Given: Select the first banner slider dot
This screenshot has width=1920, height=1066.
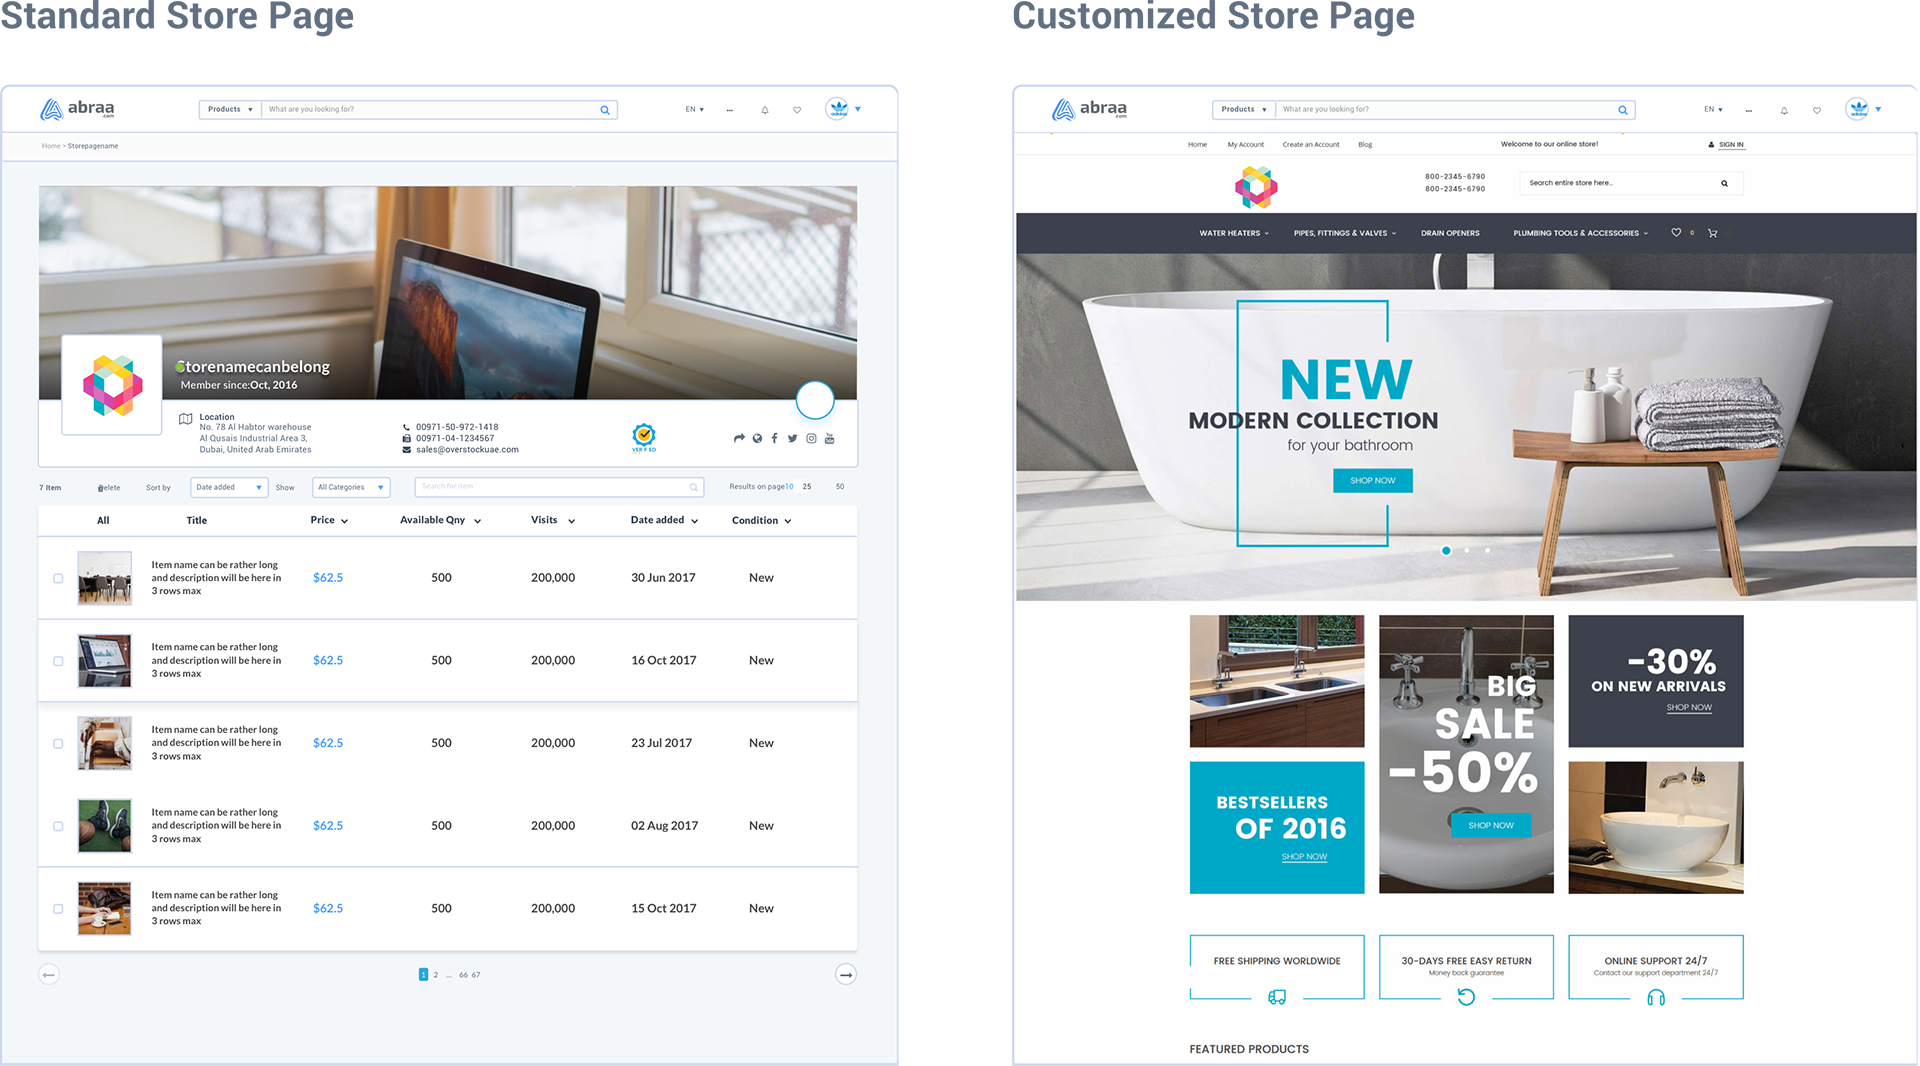Looking at the screenshot, I should [1446, 550].
